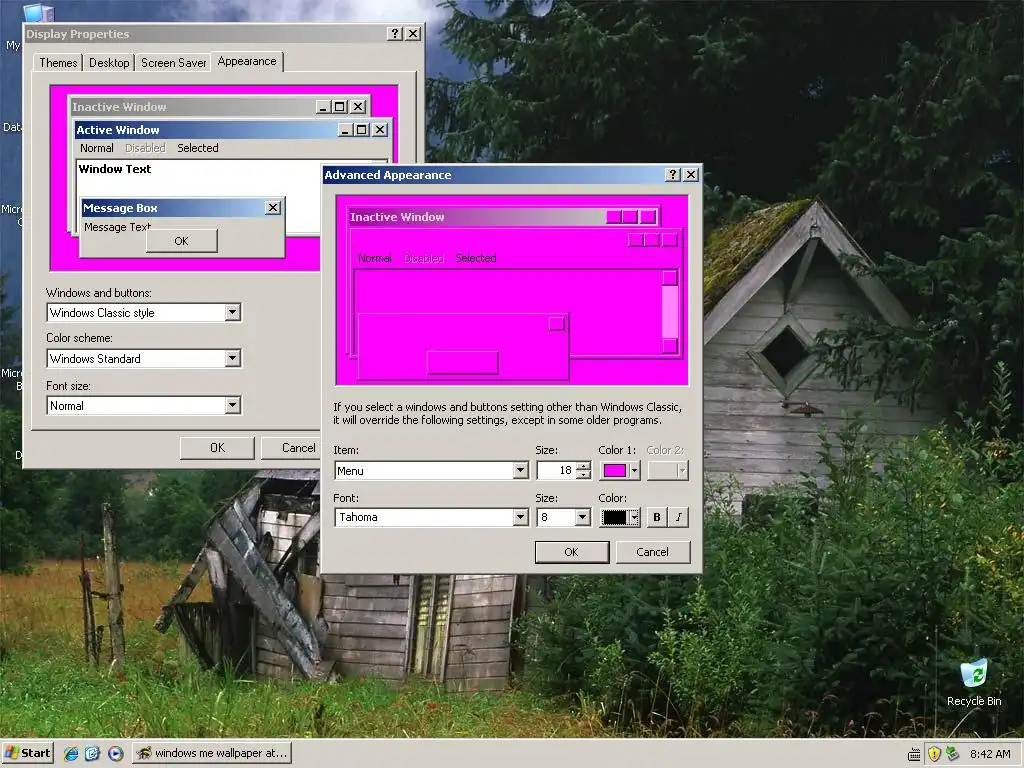Image resolution: width=1024 pixels, height=768 pixels.
Task: Close the Display Properties dialog
Action: click(x=413, y=33)
